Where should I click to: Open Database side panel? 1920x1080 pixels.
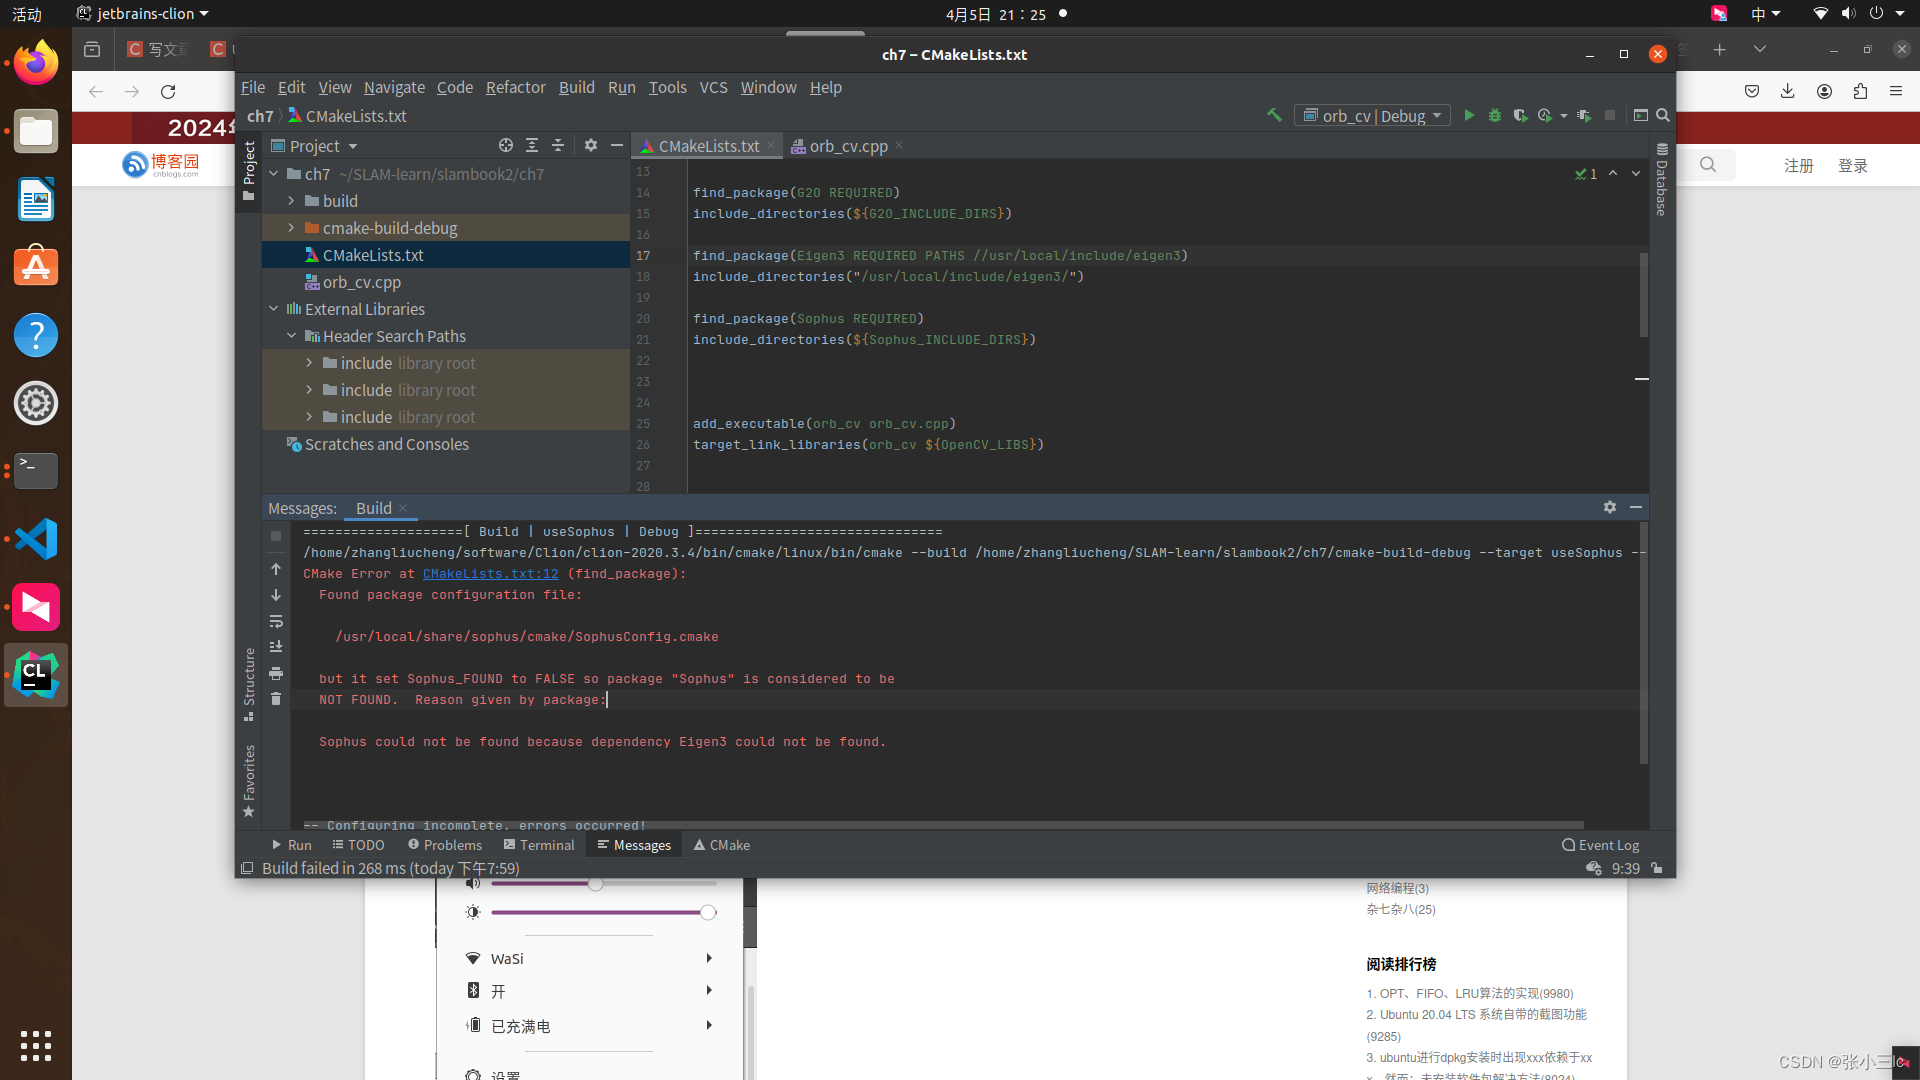1661,180
